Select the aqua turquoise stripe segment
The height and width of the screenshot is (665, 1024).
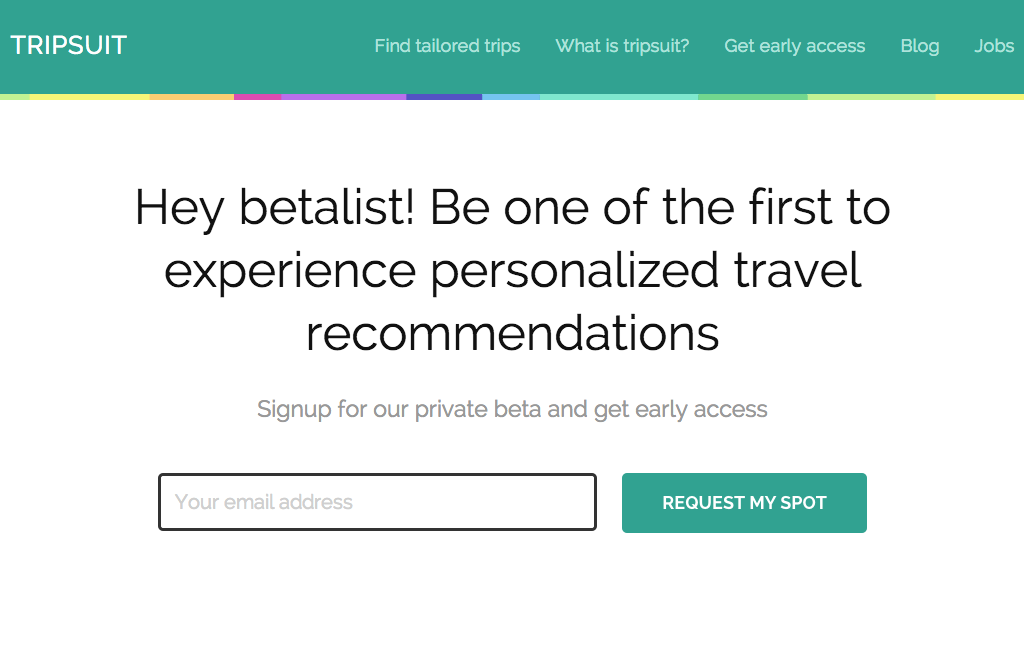coord(619,97)
